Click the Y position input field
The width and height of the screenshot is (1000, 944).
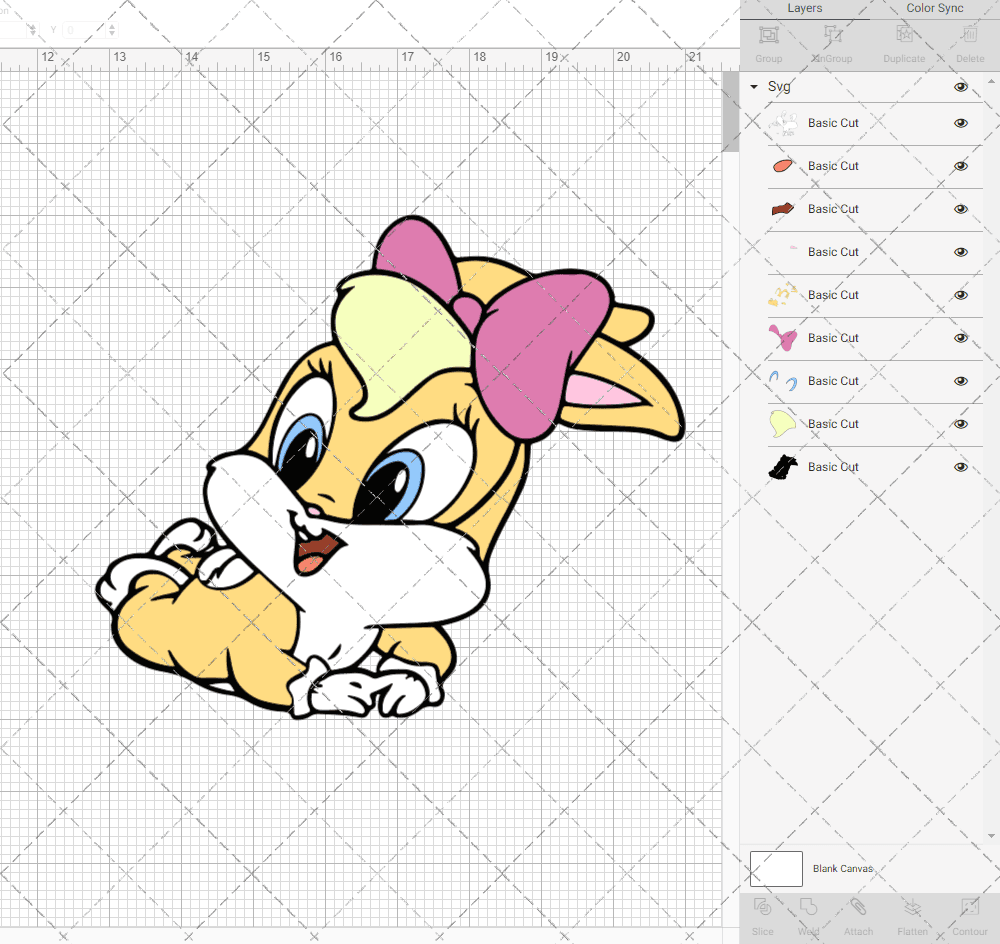pos(85,29)
